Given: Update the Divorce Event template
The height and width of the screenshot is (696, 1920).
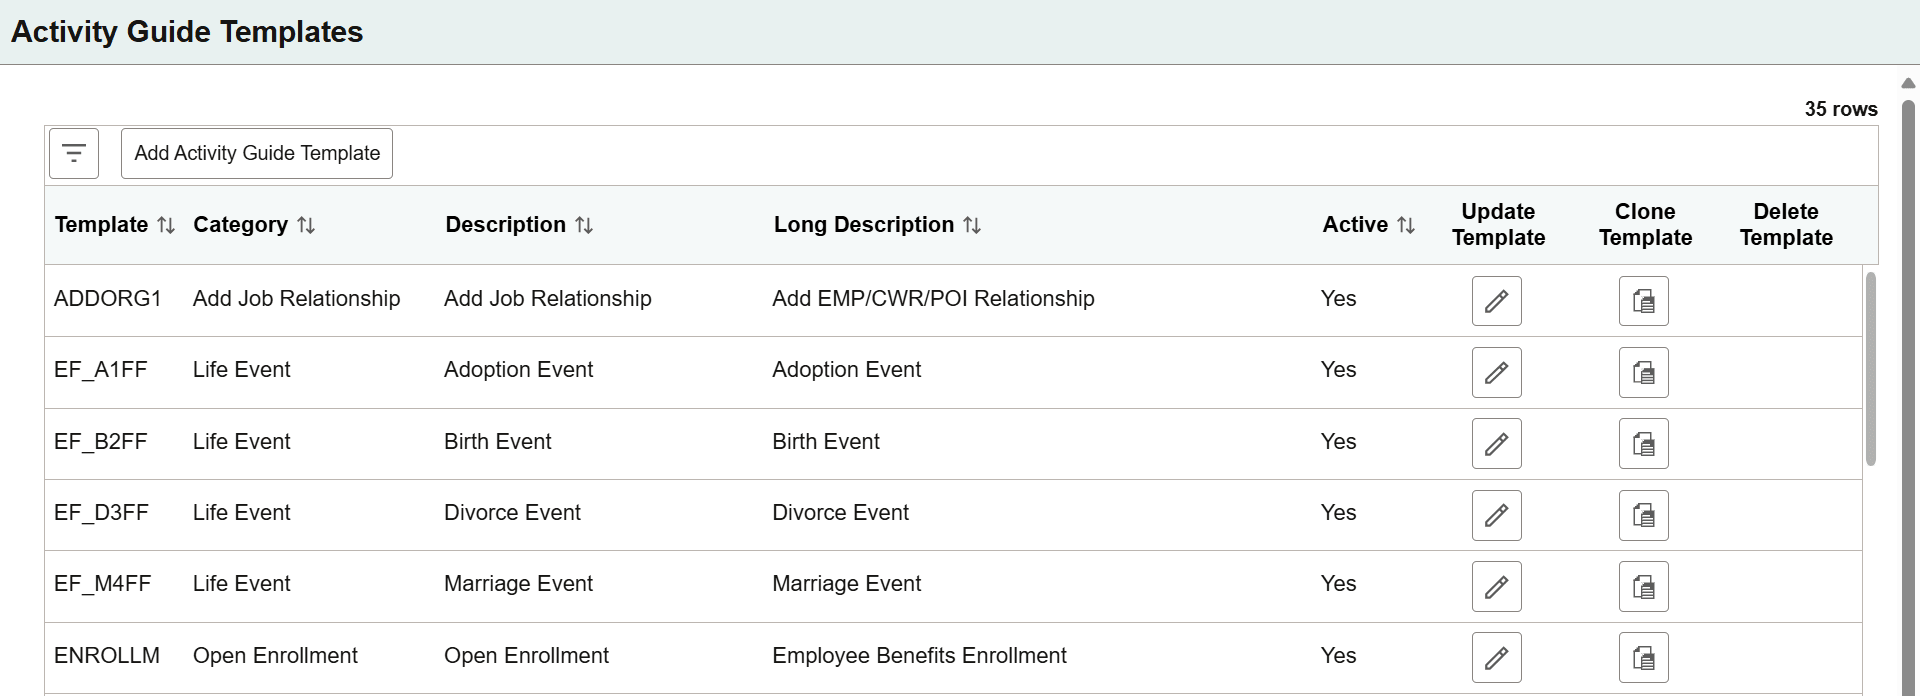Looking at the screenshot, I should [x=1496, y=515].
